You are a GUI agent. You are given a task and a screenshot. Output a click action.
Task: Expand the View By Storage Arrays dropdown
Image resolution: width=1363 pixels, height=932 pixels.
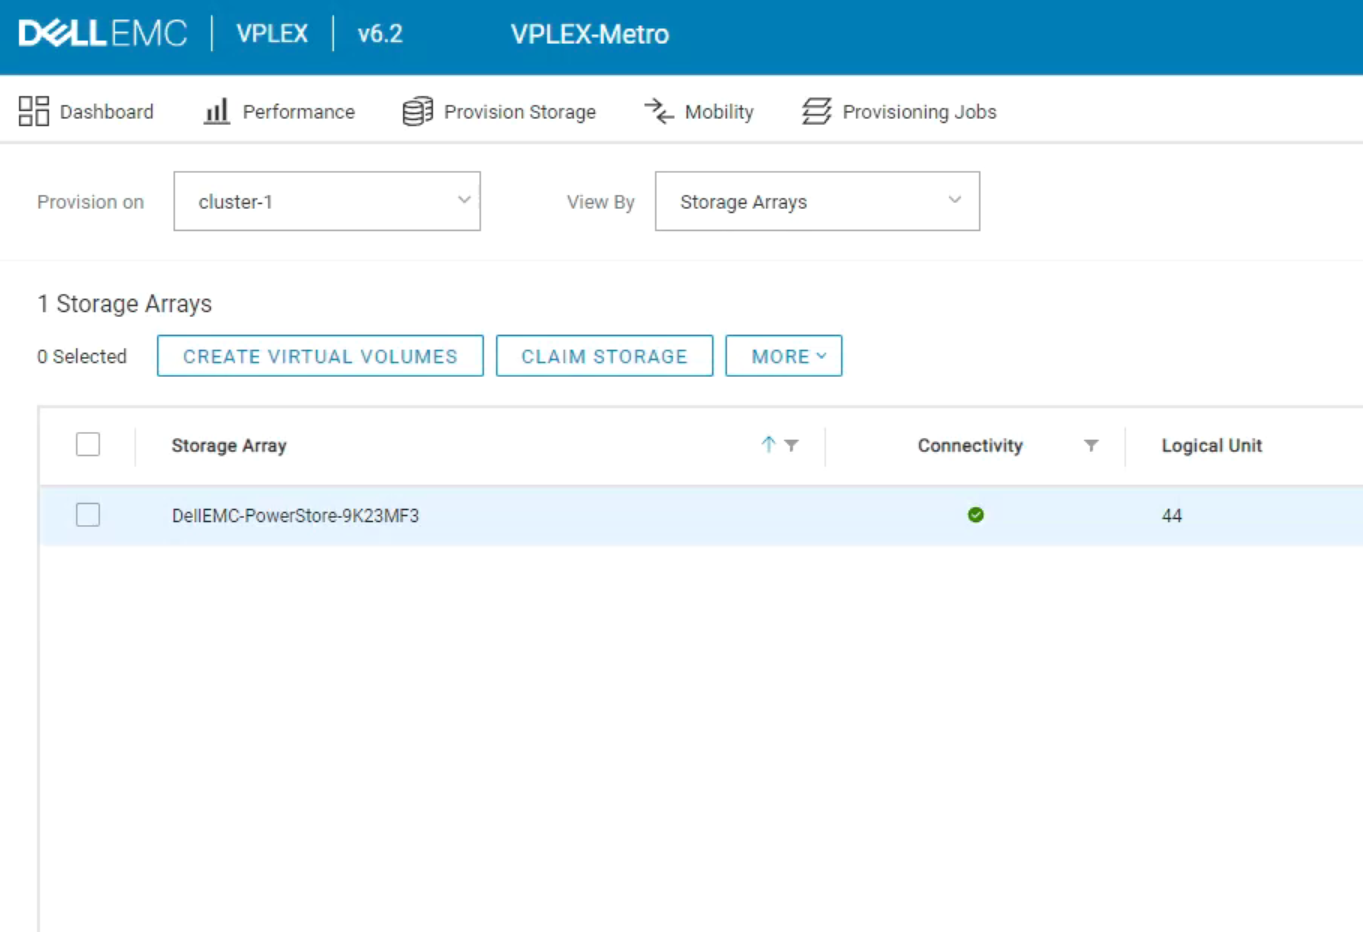817,201
